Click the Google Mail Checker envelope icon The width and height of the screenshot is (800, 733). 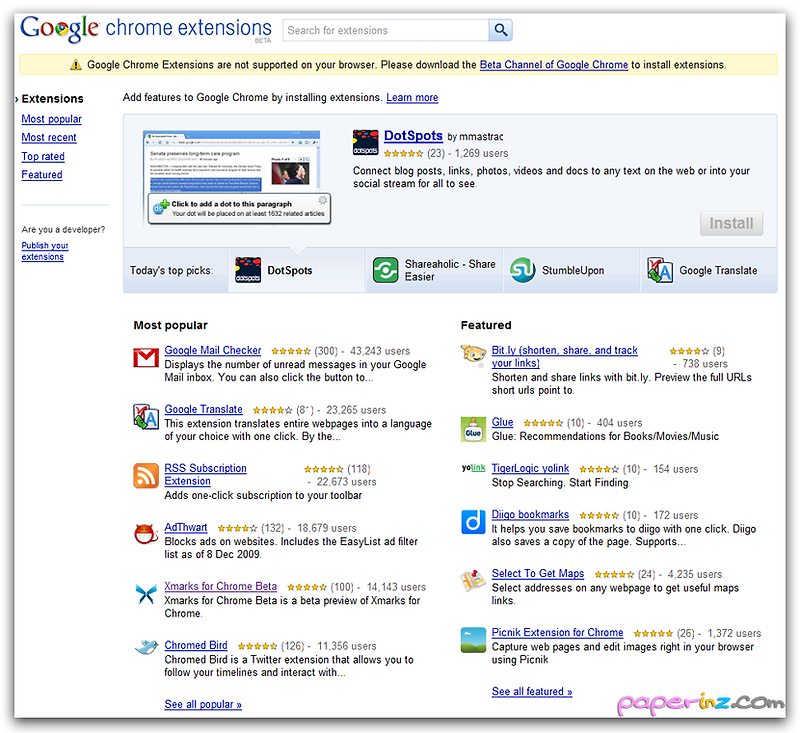point(146,358)
